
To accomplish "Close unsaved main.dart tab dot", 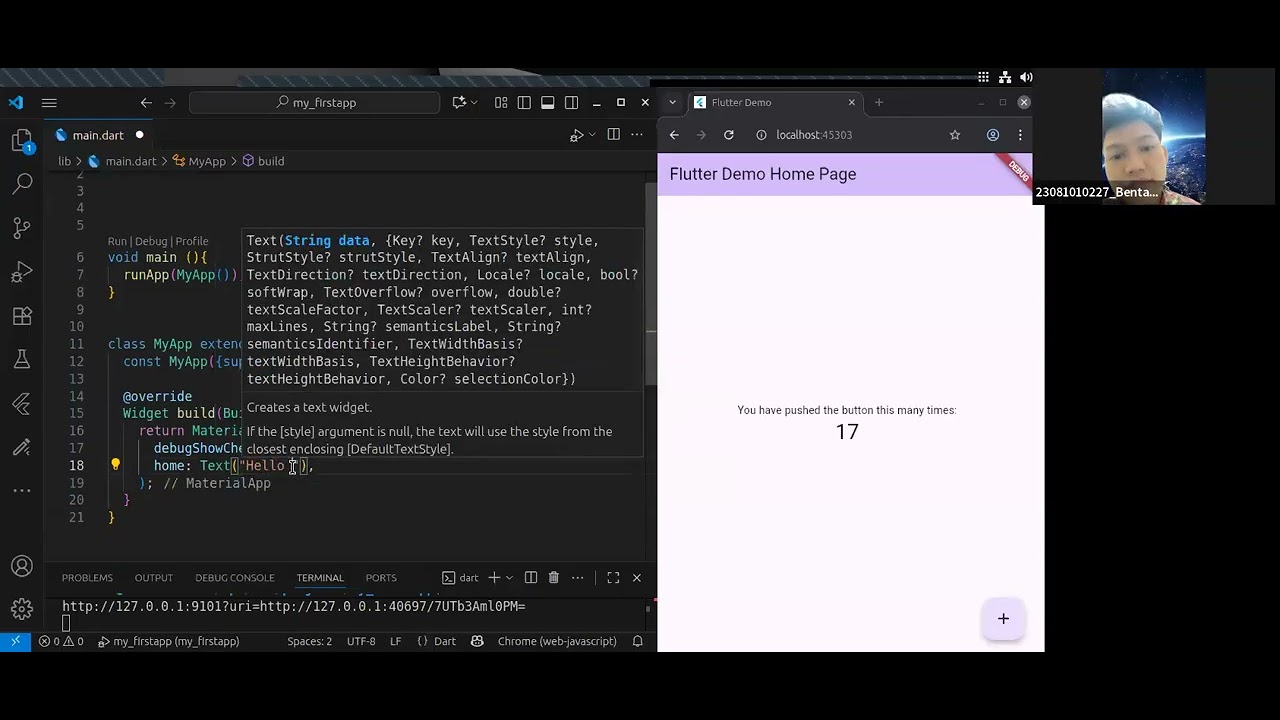I will coord(139,135).
